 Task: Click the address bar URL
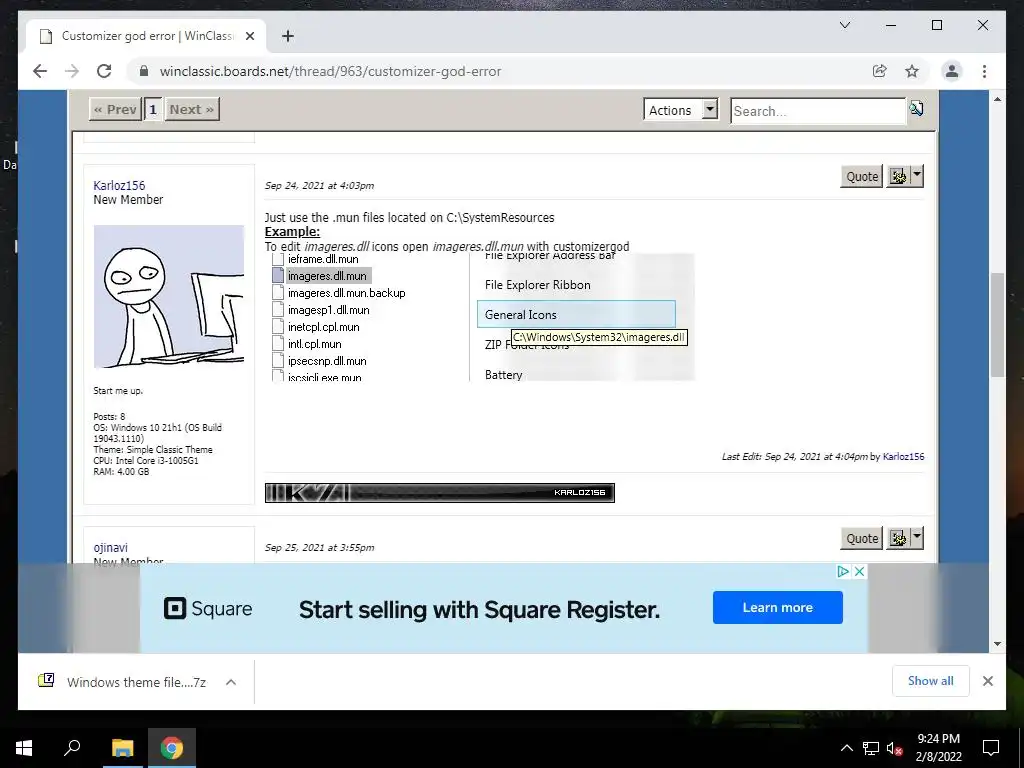330,71
